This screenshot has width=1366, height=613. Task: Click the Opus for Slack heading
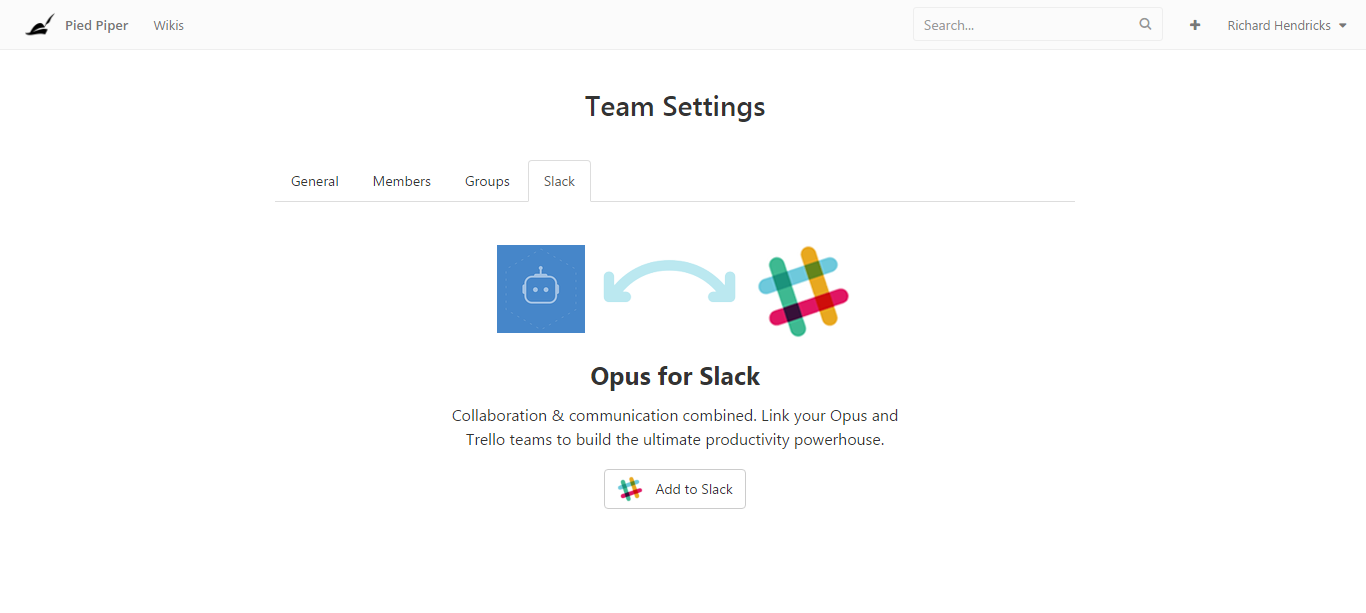(x=675, y=376)
